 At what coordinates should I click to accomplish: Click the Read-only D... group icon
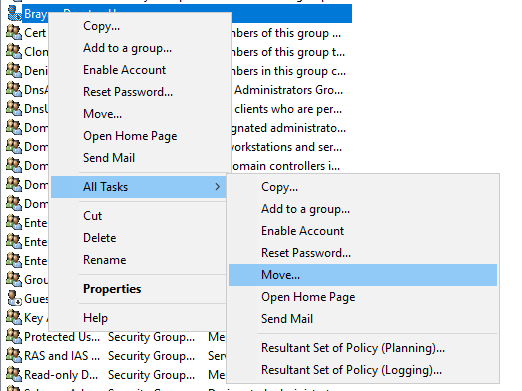[14, 374]
